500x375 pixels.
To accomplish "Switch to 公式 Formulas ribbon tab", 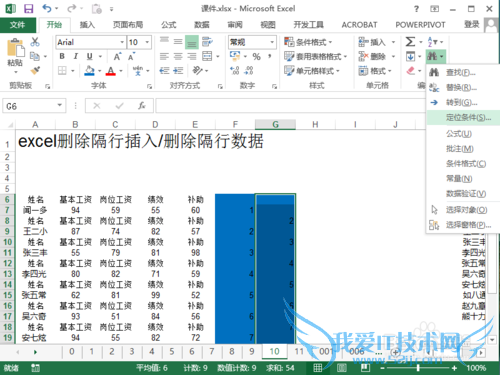I will coord(169,25).
